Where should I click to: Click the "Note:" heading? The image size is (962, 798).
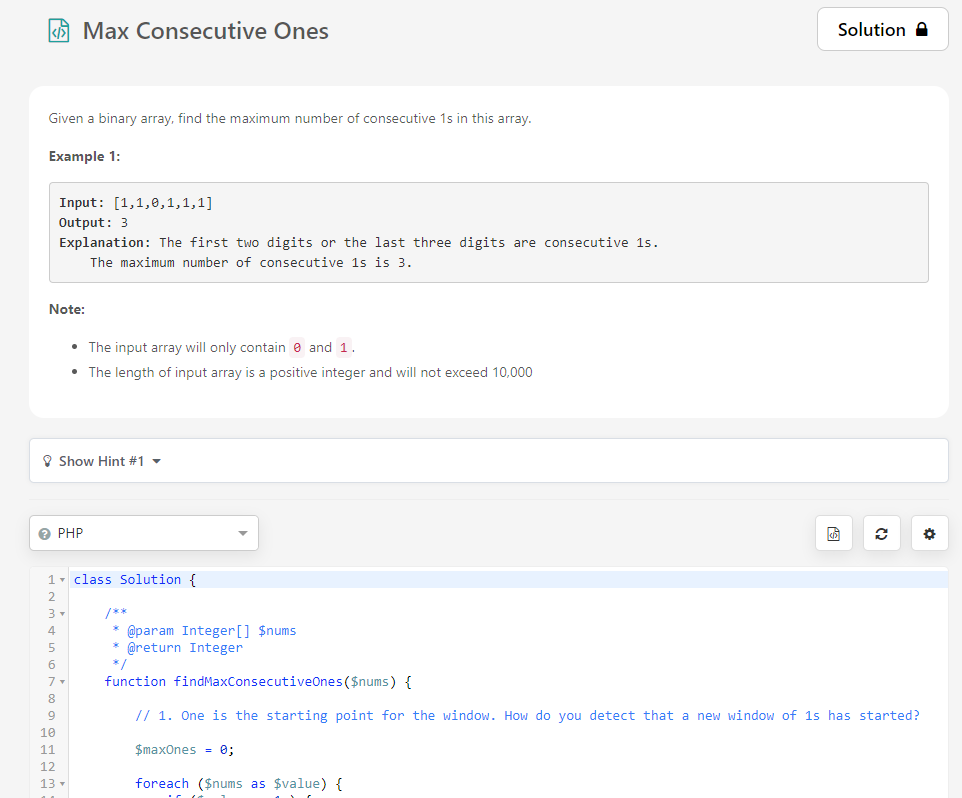(67, 309)
